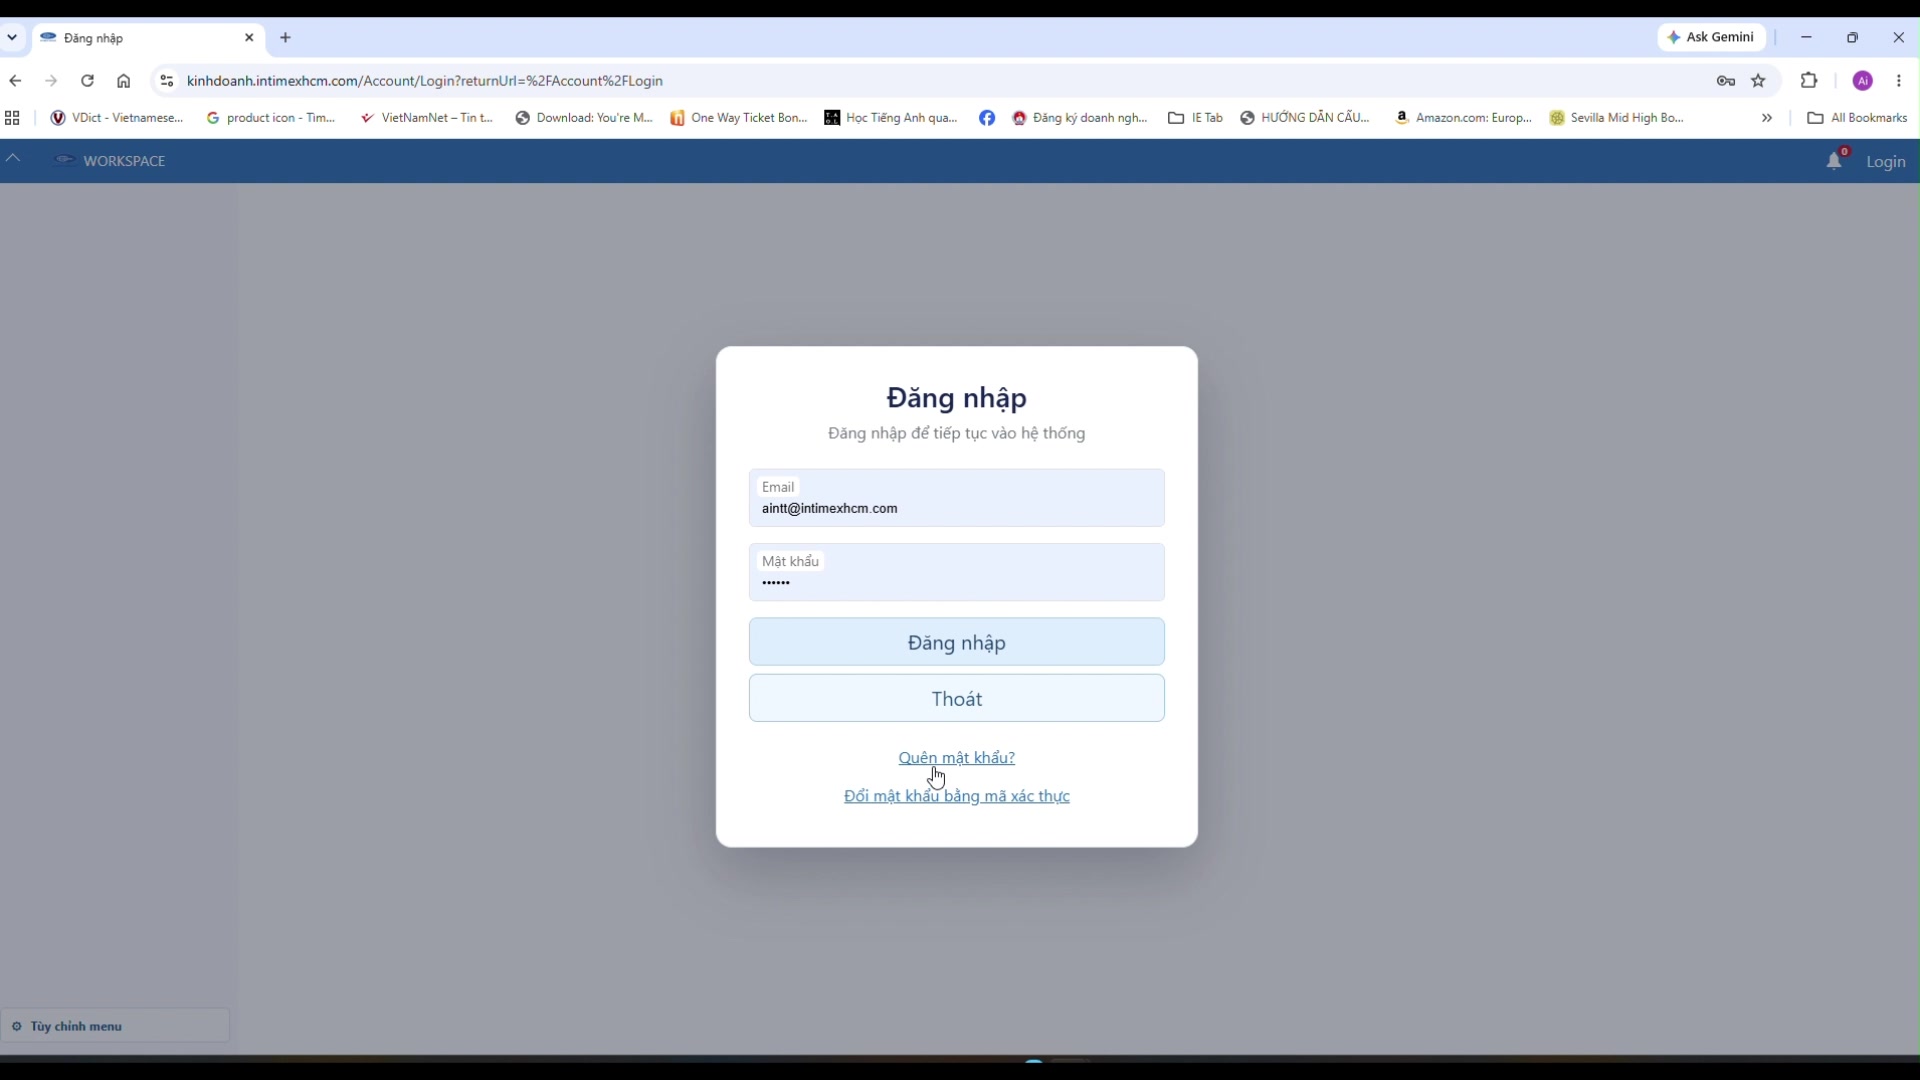Screen dimensions: 1920x1080
Task: Click the Login link in the header
Action: coord(1886,162)
